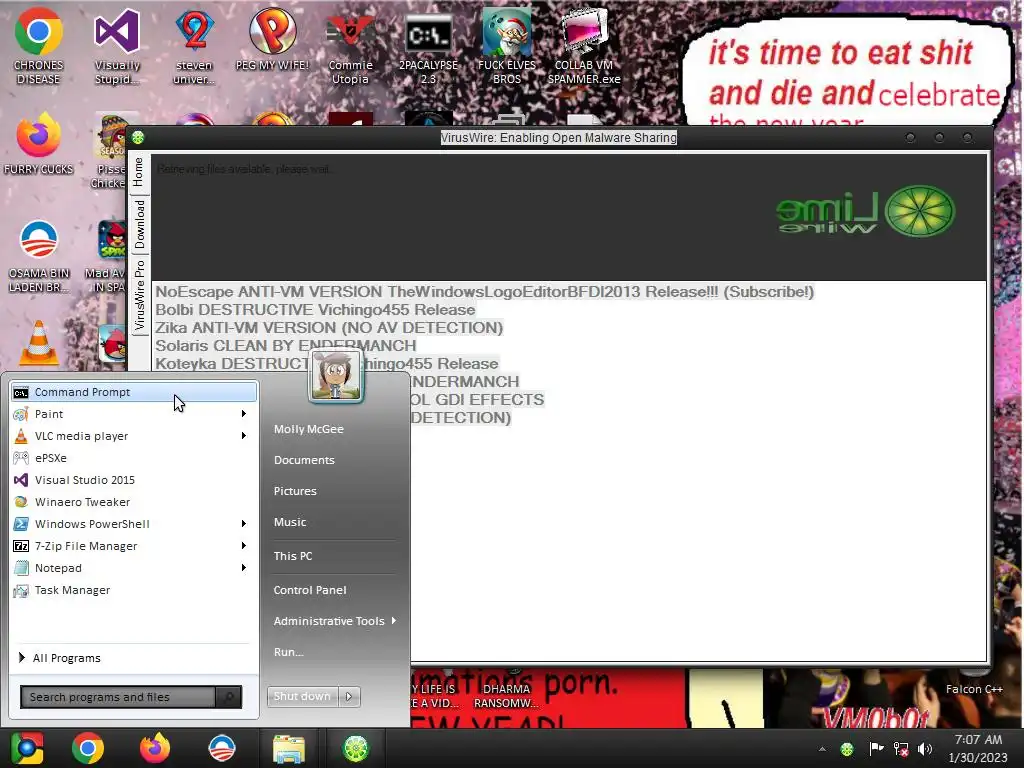1024x768 pixels.
Task: Expand Notepad jump list arrow
Action: [x=244, y=568]
